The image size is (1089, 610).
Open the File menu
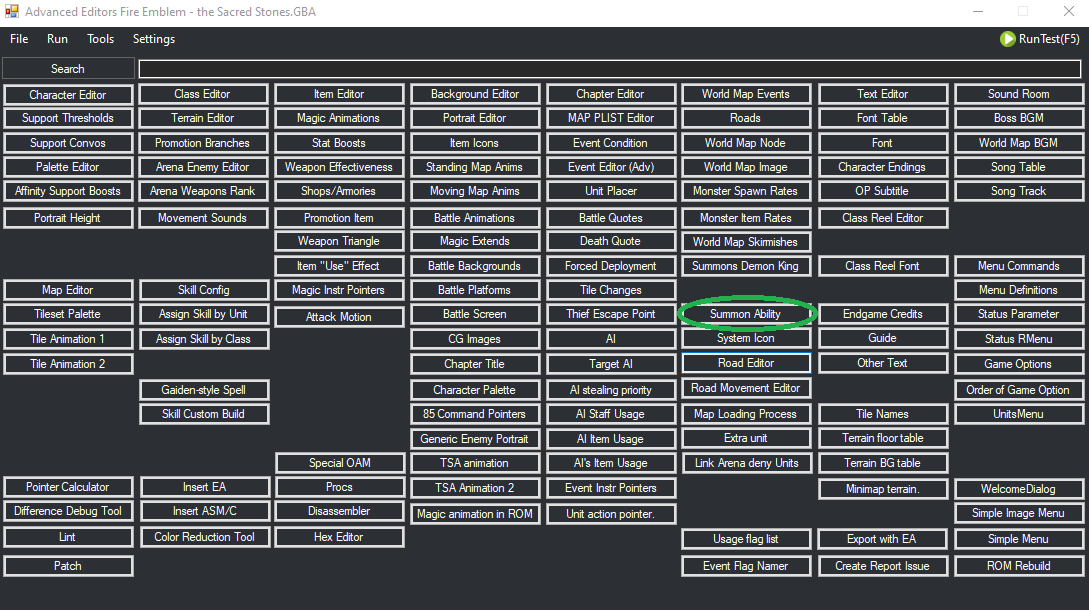pyautogui.click(x=19, y=39)
